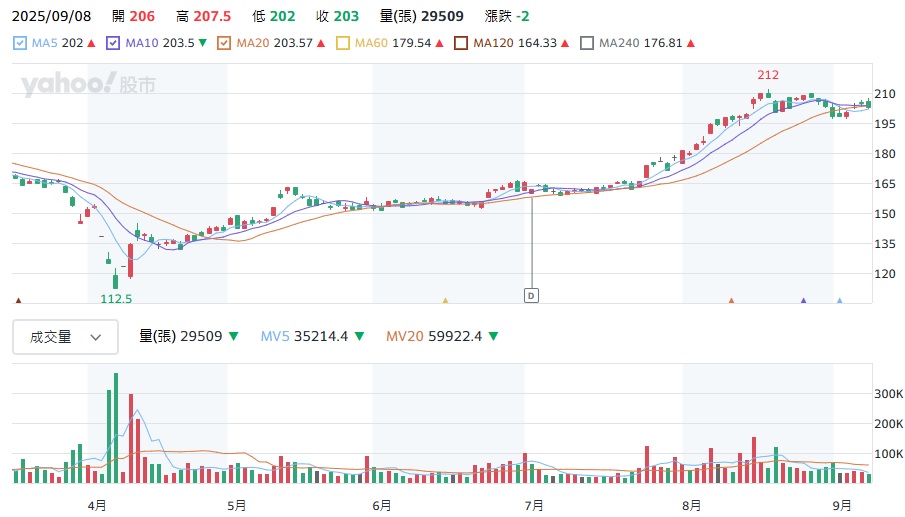
Task: Click the 8月 label on time axis
Action: pyautogui.click(x=691, y=505)
